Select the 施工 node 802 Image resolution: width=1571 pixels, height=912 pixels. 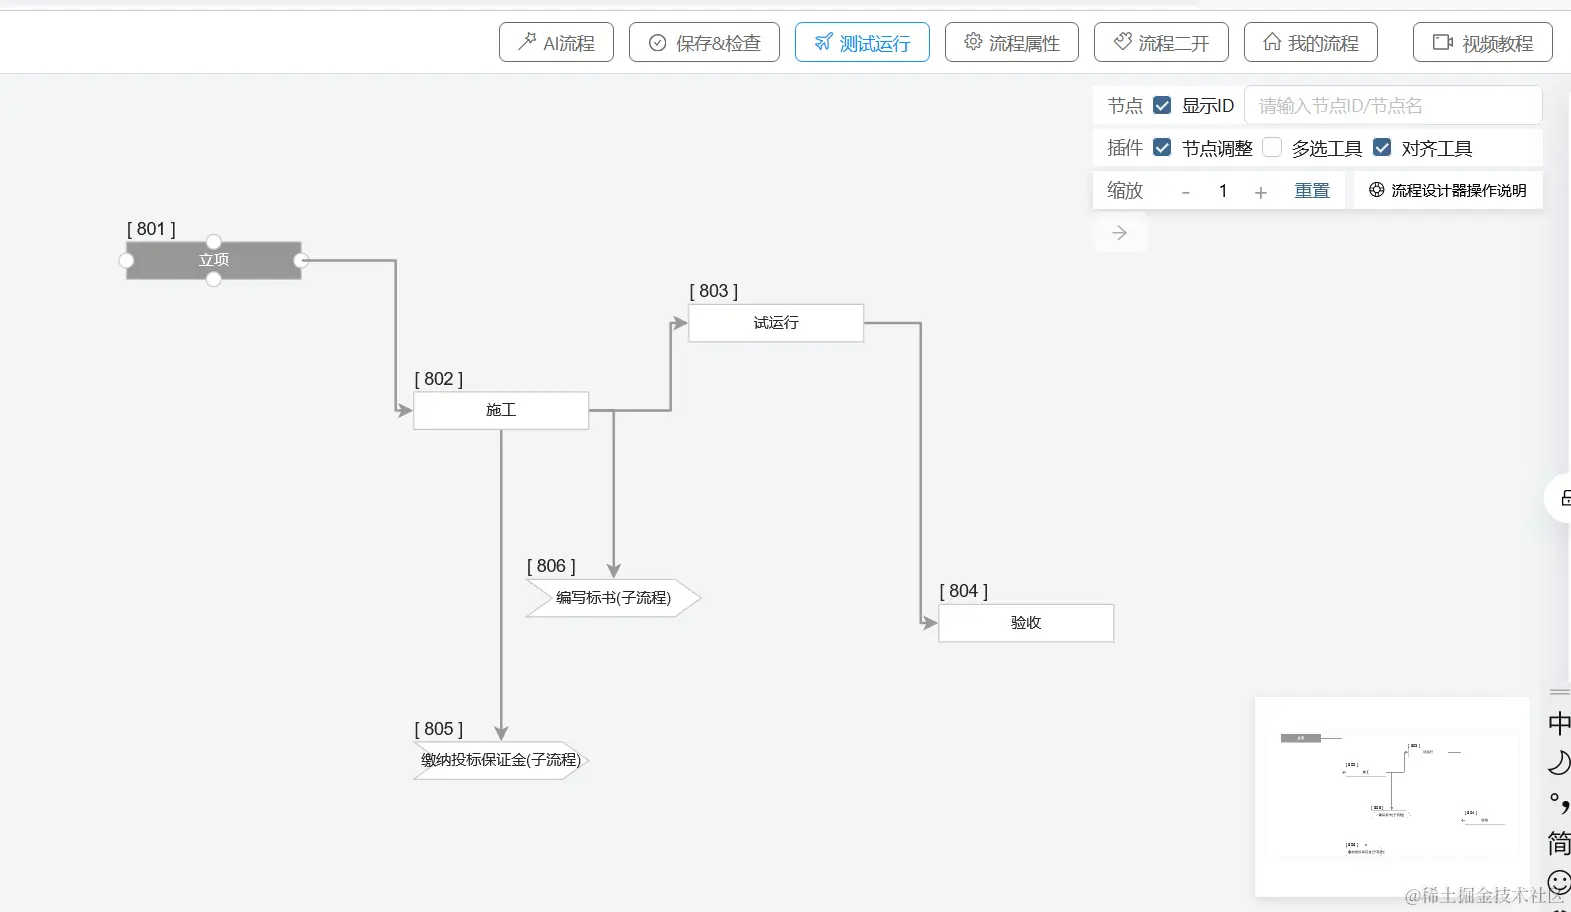click(x=501, y=410)
